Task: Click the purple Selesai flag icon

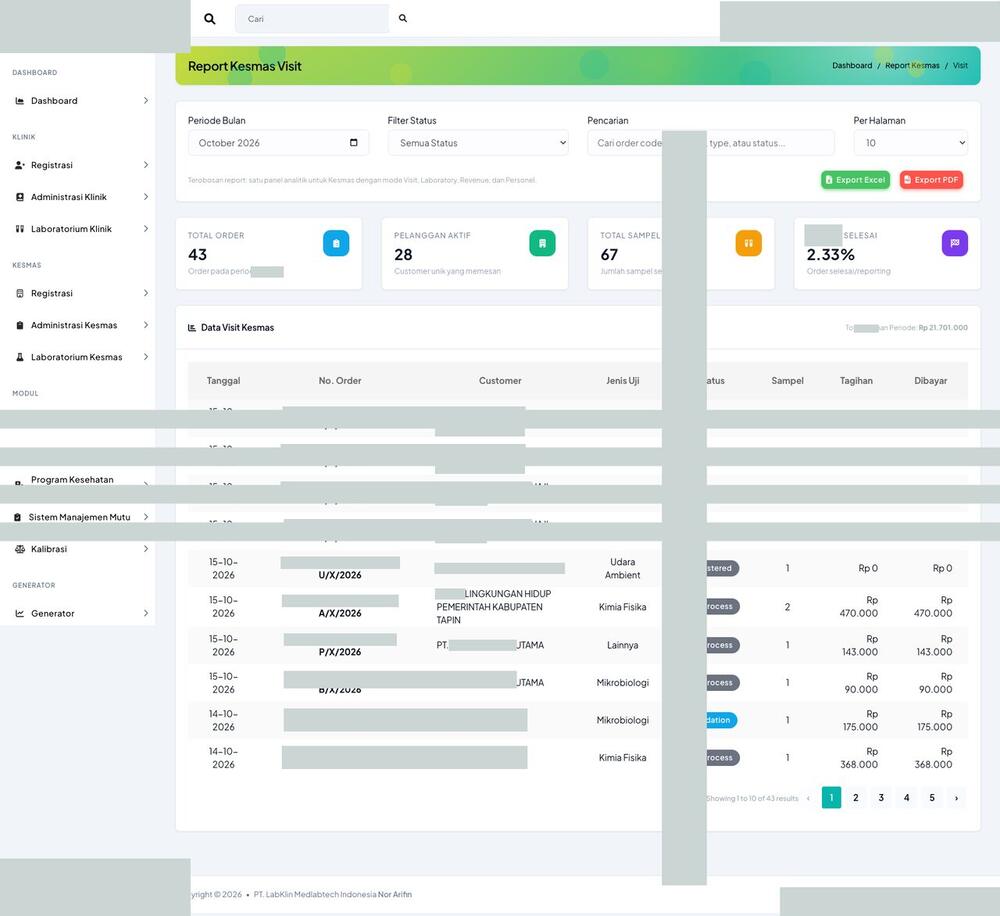Action: click(x=955, y=243)
